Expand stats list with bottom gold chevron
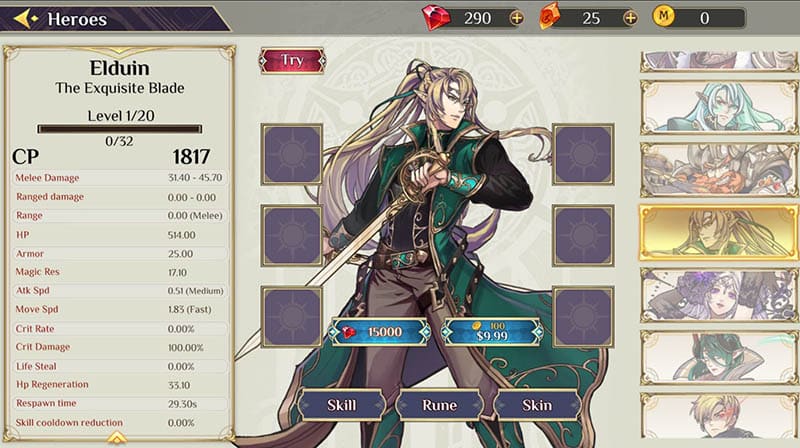 (x=117, y=437)
